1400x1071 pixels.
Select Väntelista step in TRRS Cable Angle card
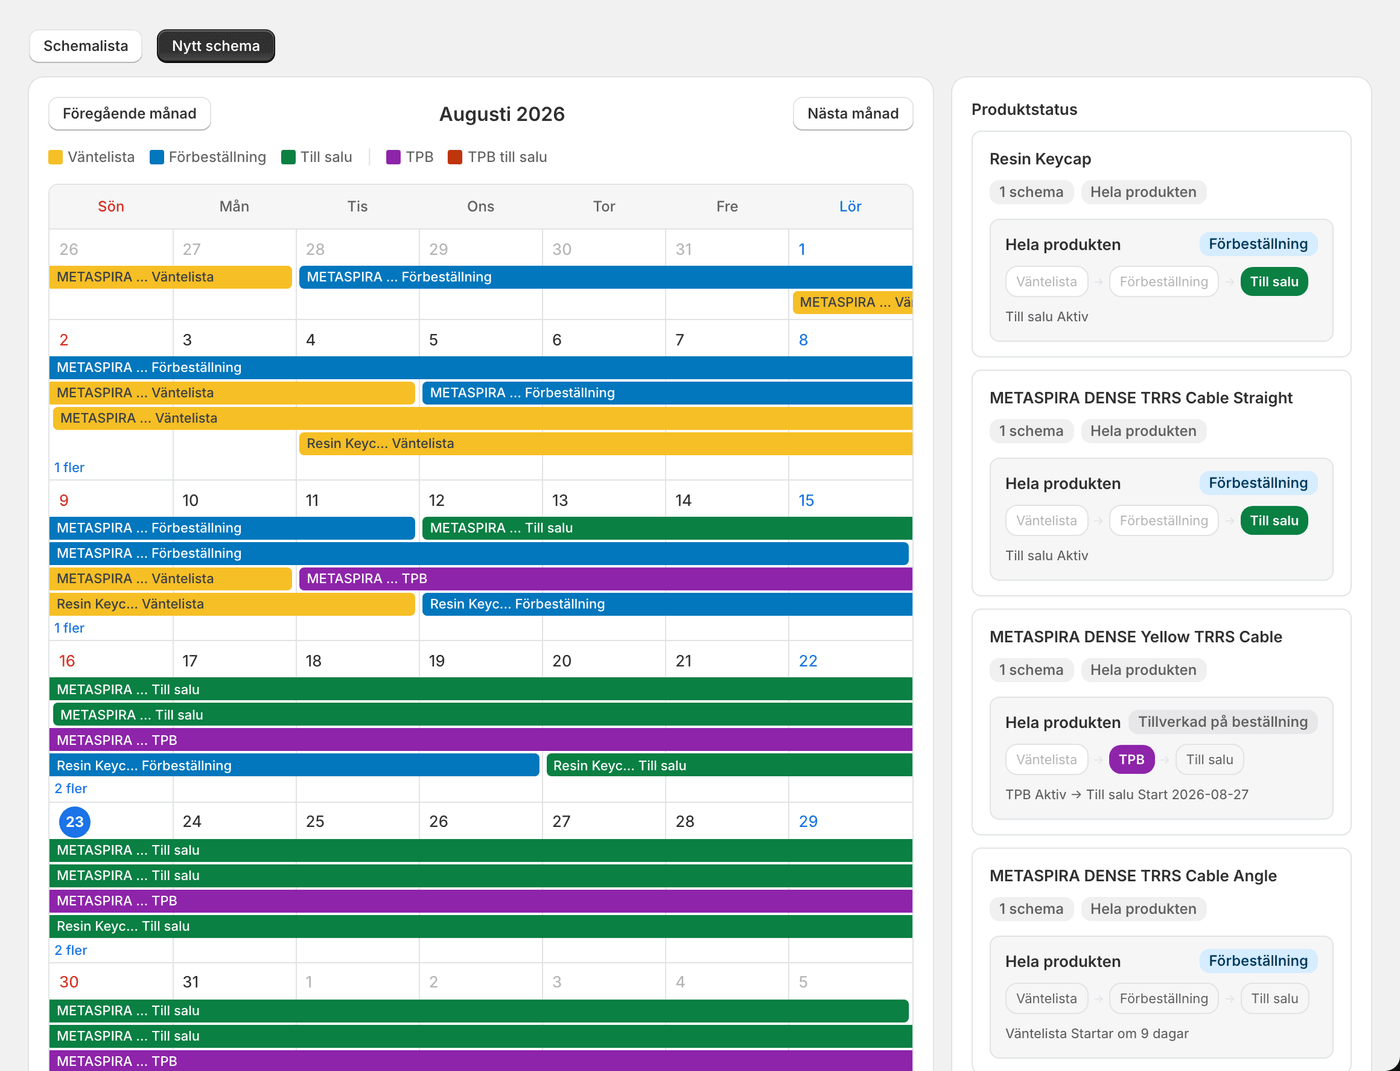pyautogui.click(x=1047, y=999)
